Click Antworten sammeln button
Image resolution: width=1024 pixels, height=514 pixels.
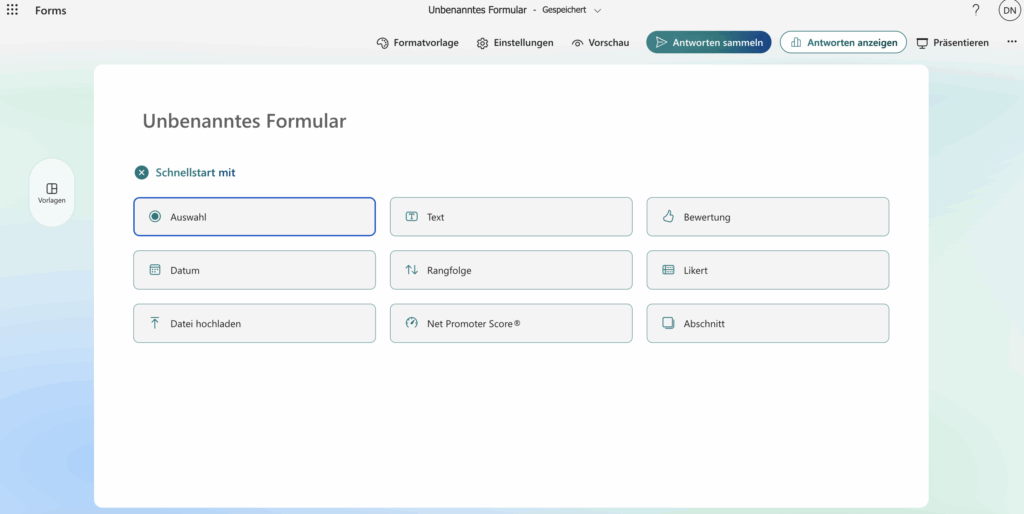coord(709,42)
